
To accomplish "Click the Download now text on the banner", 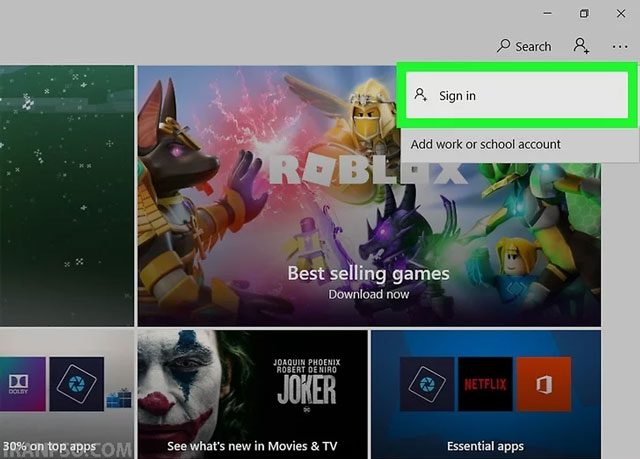I will [x=369, y=294].
